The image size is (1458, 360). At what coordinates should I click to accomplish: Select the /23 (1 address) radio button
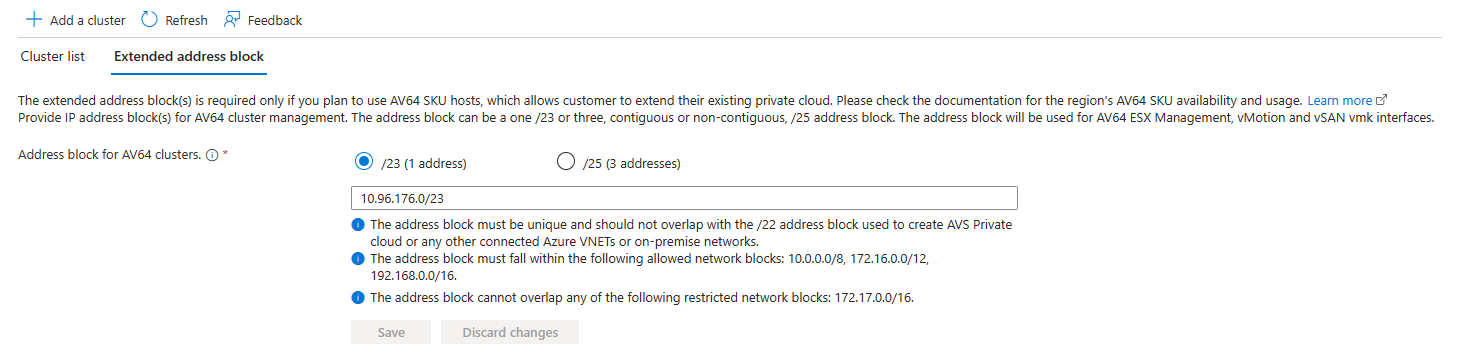tap(363, 162)
